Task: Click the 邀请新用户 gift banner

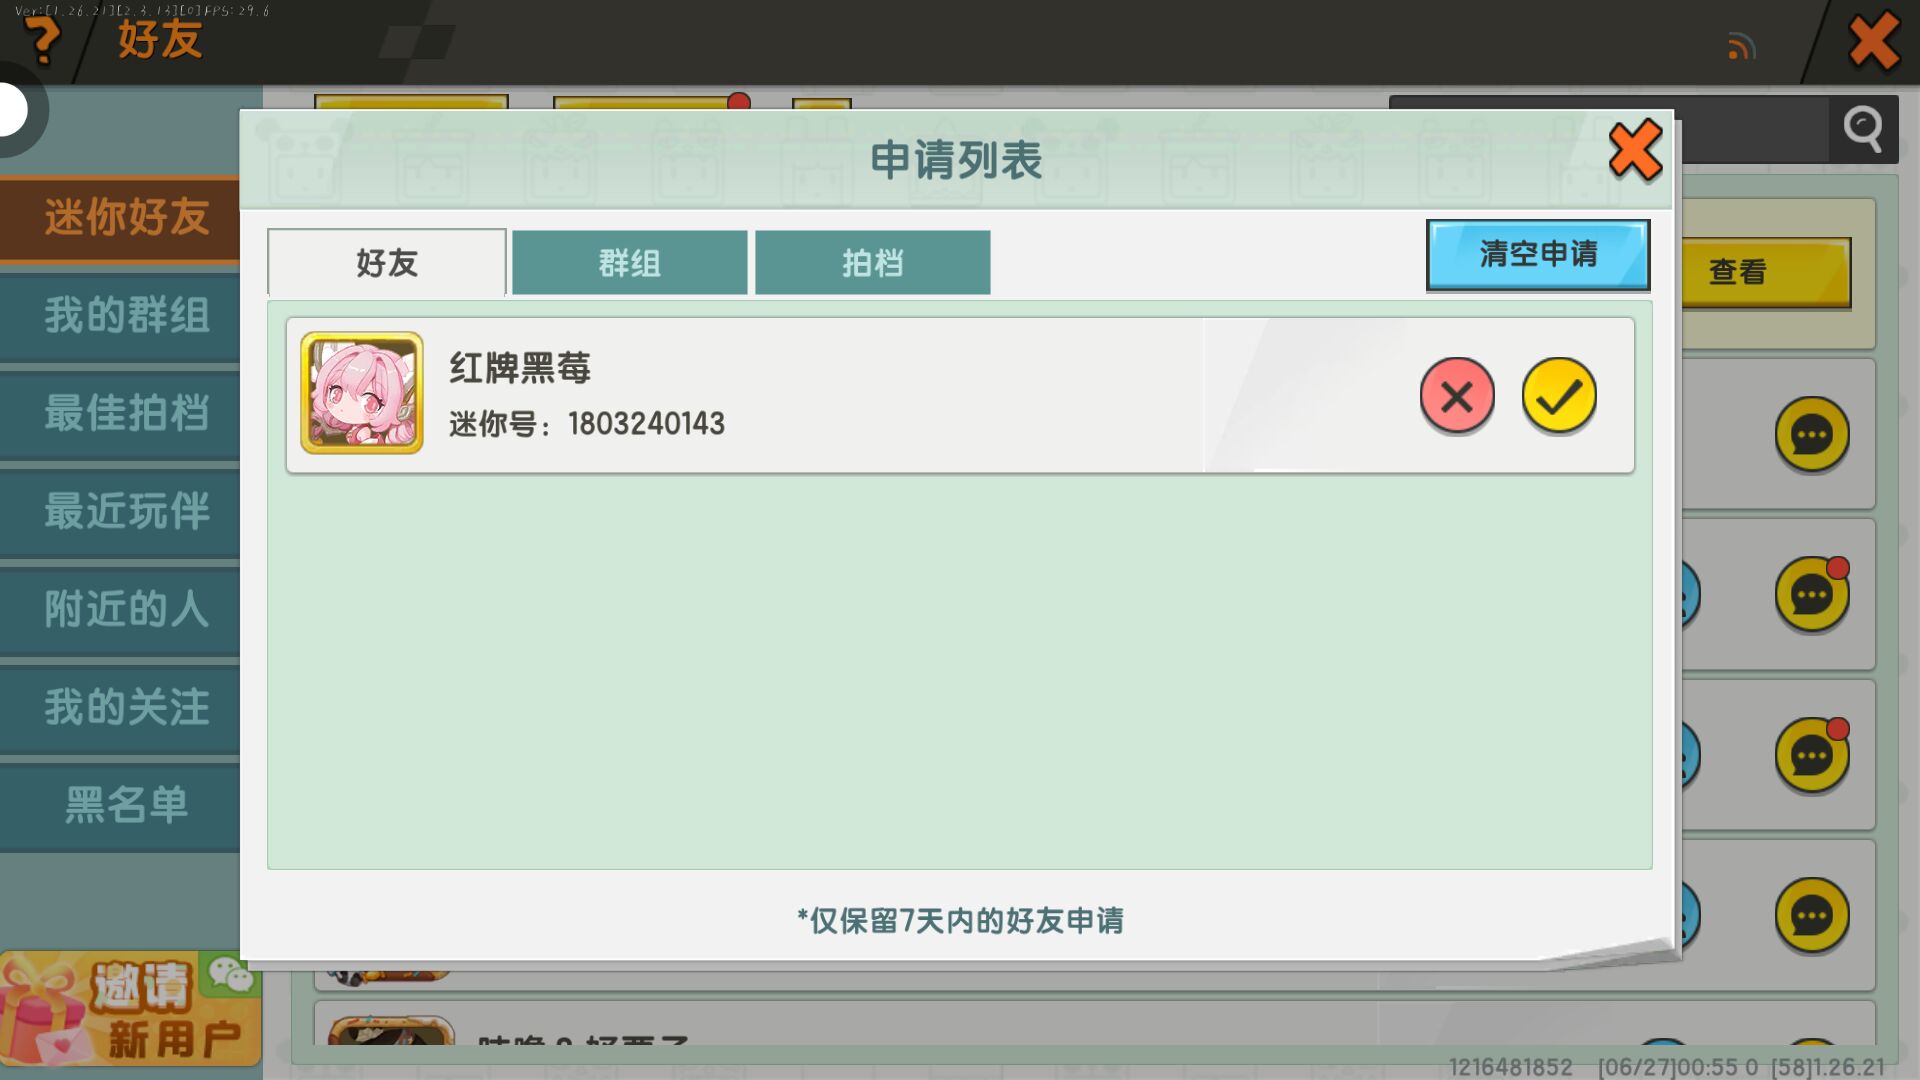Action: click(130, 1010)
